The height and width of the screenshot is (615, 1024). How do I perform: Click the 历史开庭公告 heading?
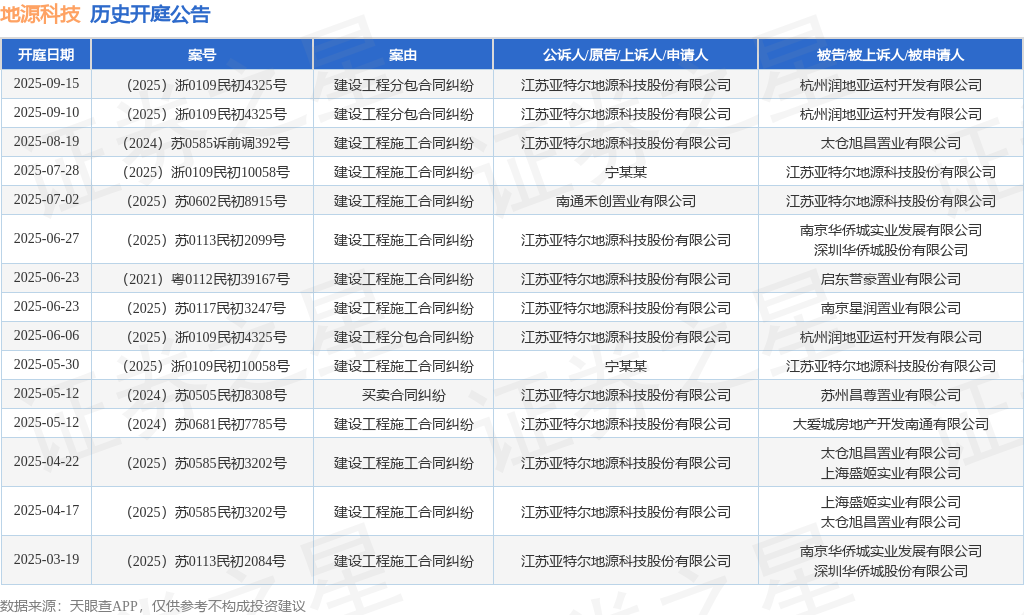coord(150,14)
